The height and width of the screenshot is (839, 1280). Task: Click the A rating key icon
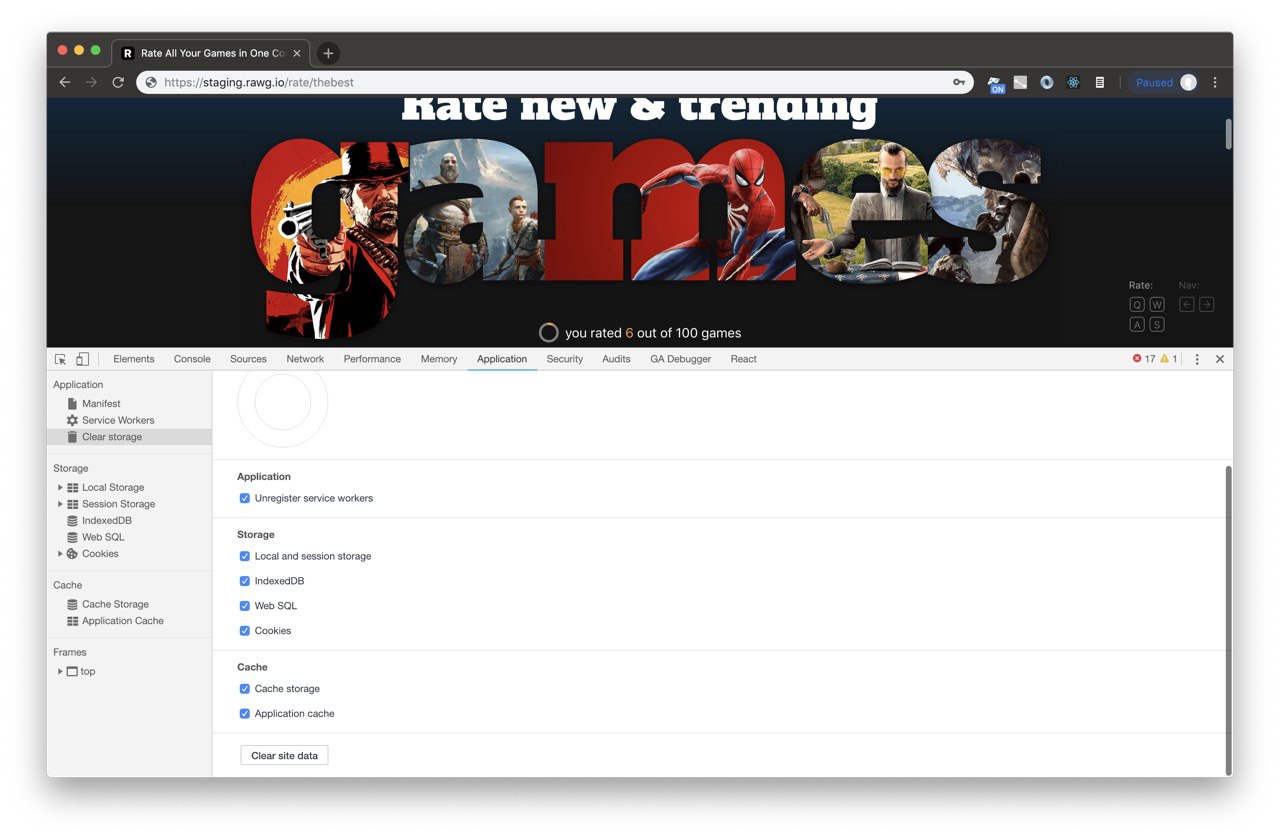[1137, 324]
